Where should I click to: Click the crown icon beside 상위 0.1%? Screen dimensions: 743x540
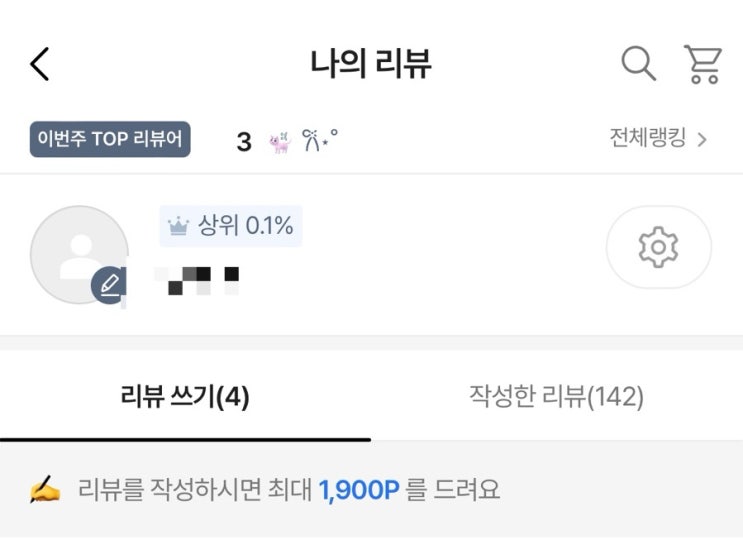click(x=179, y=227)
